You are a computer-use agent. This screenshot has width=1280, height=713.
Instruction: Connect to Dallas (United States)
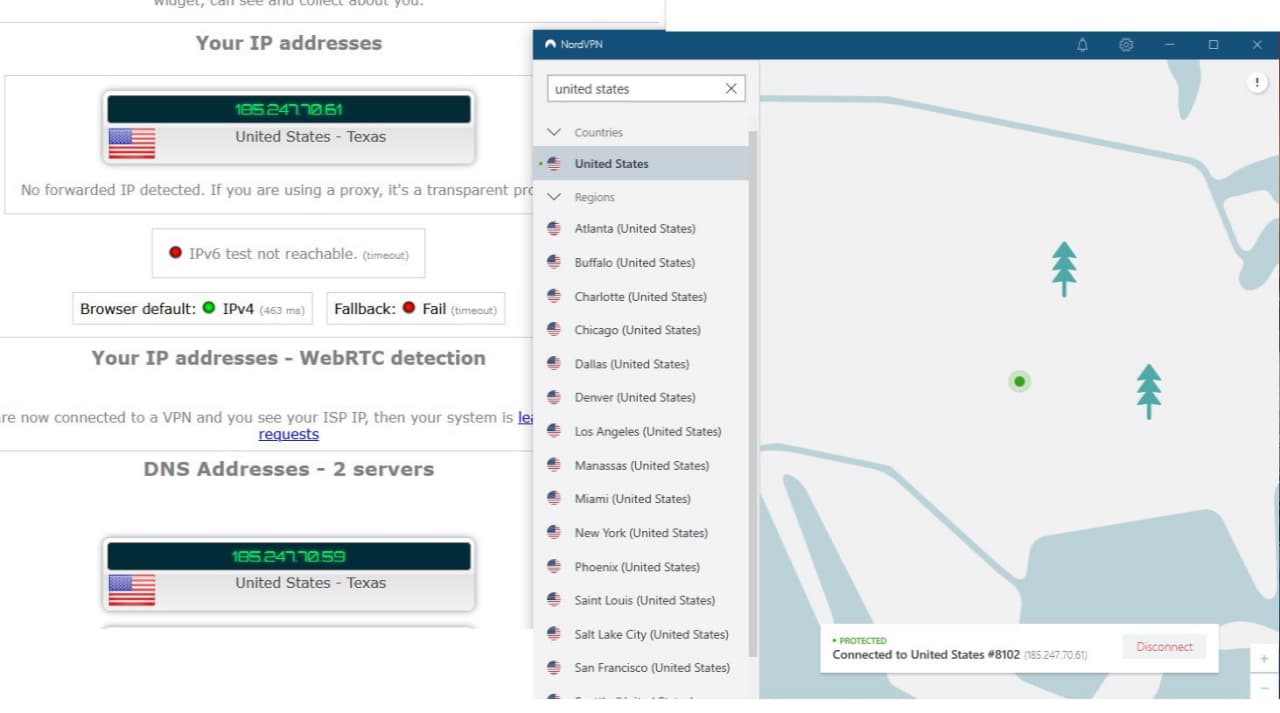point(631,364)
